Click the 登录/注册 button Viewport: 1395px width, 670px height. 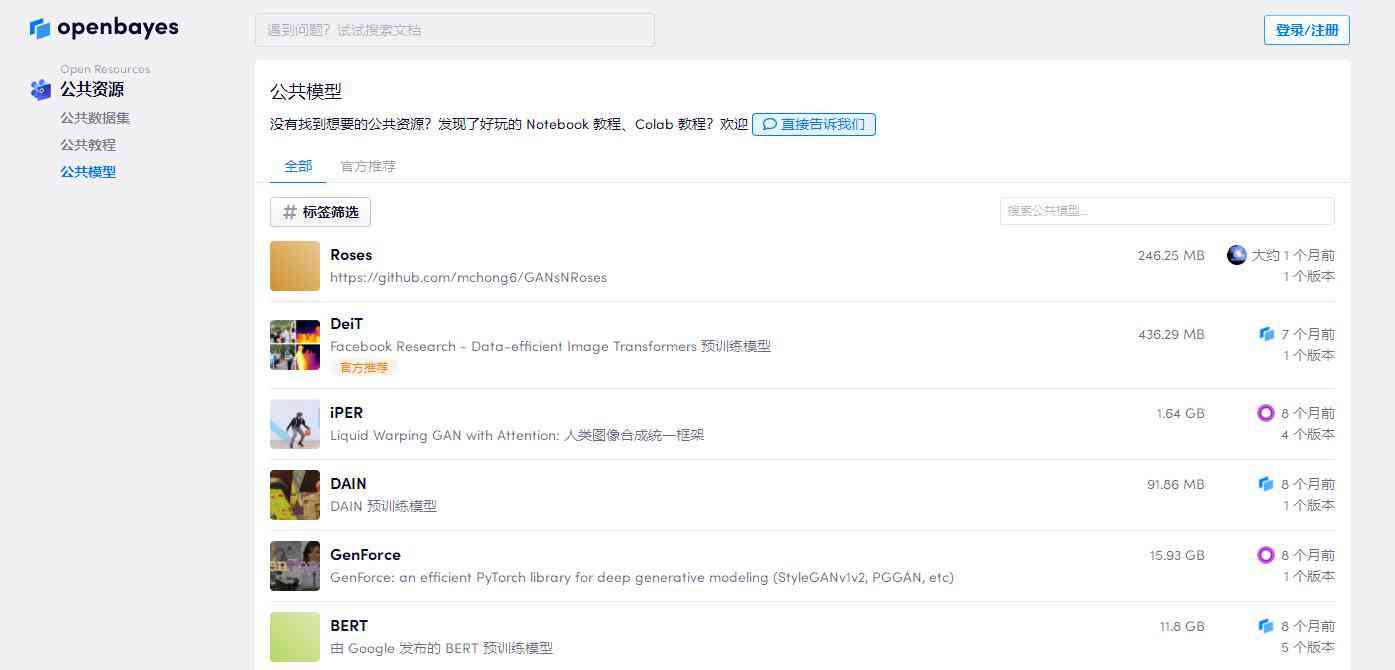(x=1307, y=30)
